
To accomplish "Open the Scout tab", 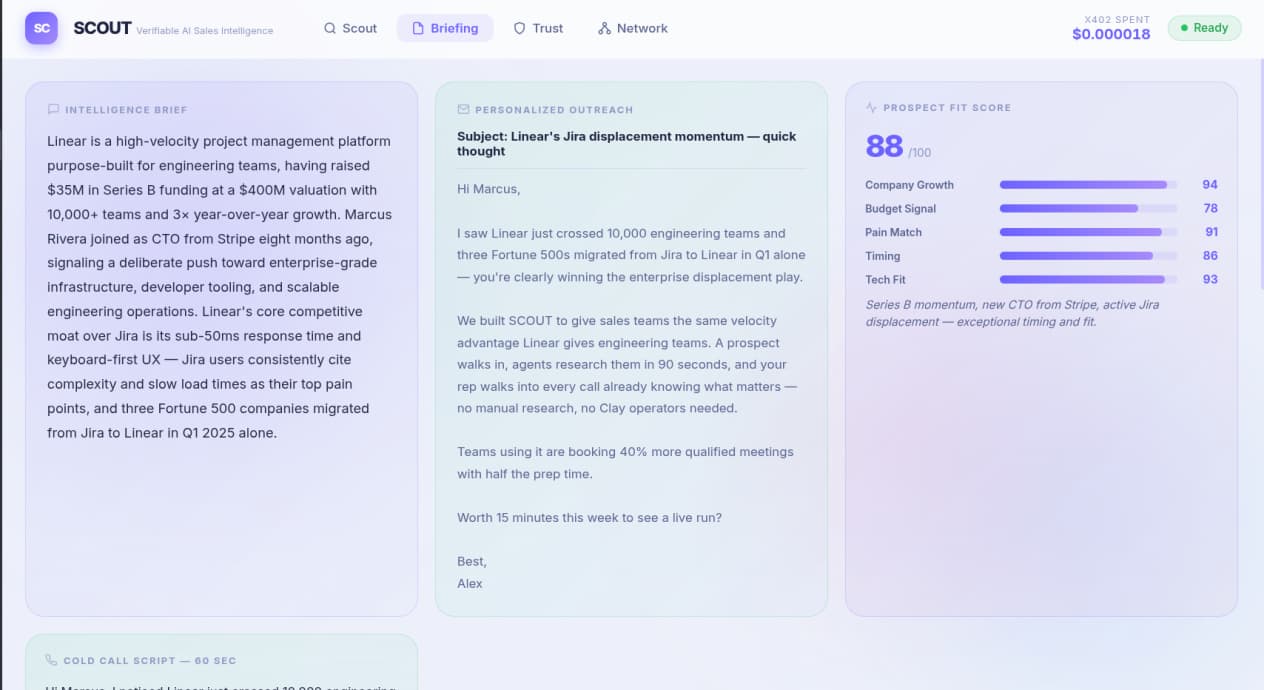I will [350, 28].
